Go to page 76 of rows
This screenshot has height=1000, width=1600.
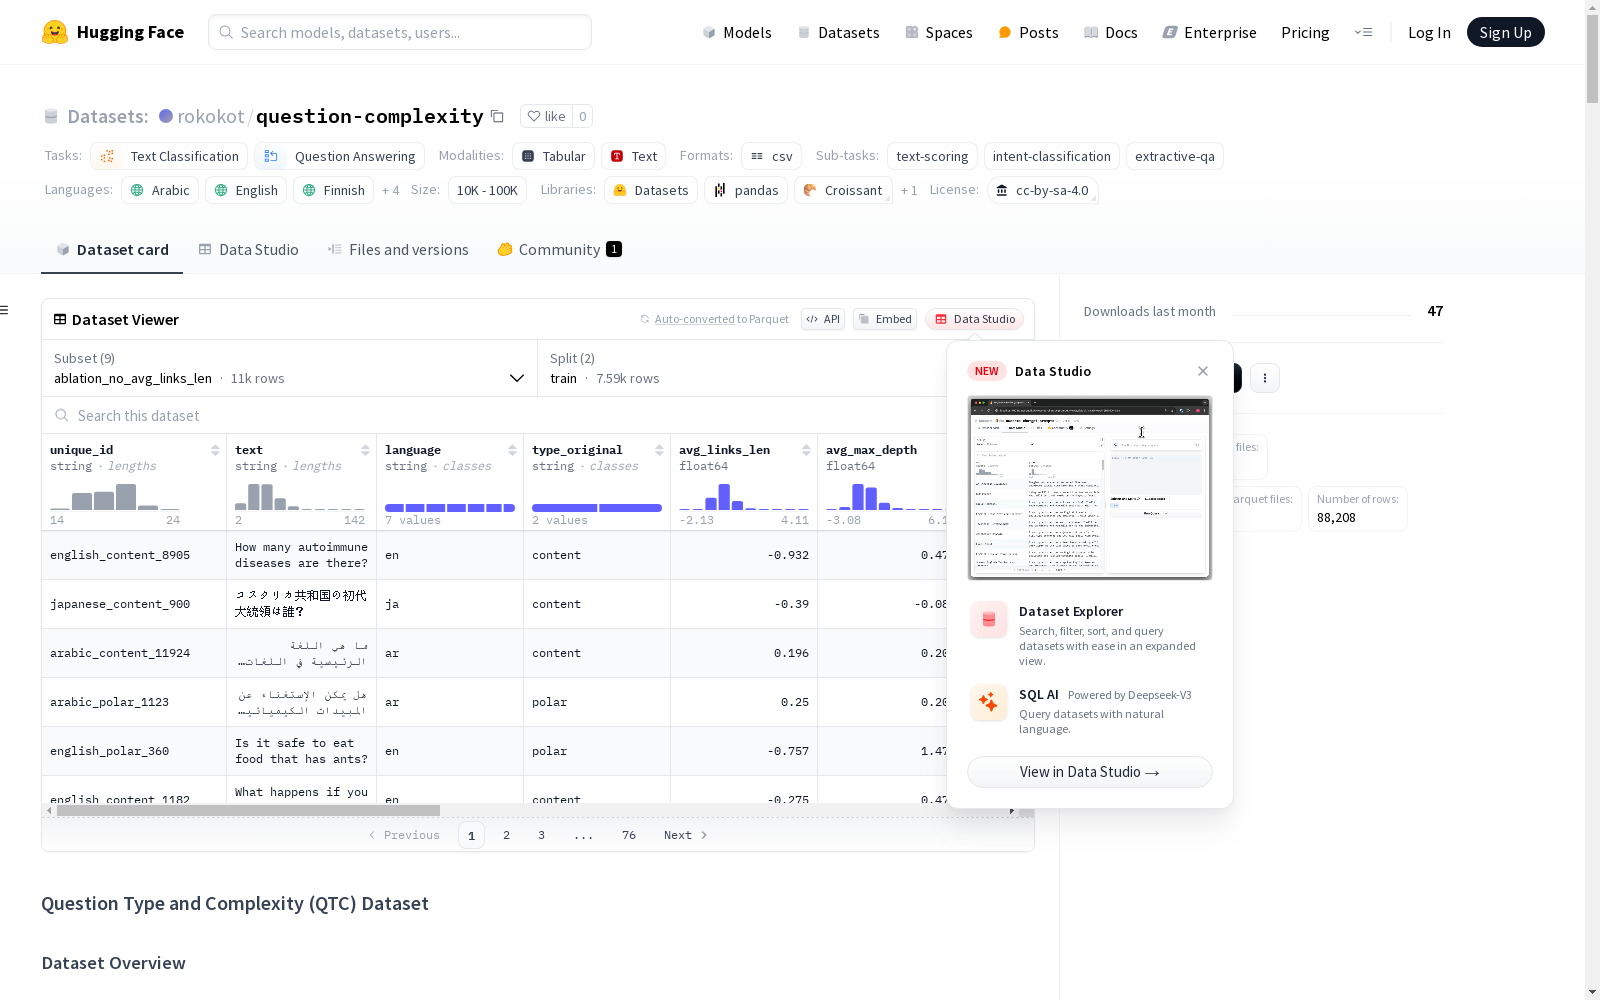click(x=629, y=835)
